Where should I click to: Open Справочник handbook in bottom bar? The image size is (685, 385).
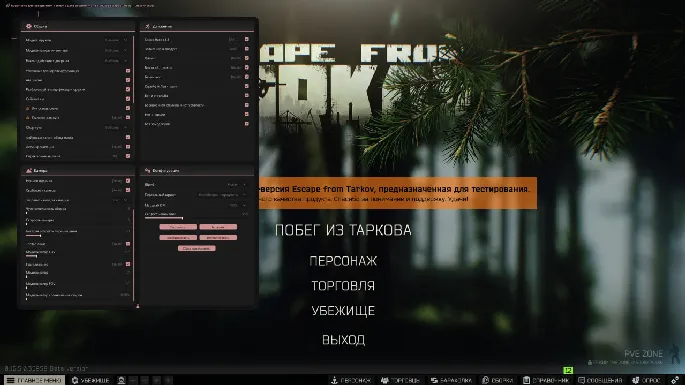point(546,380)
